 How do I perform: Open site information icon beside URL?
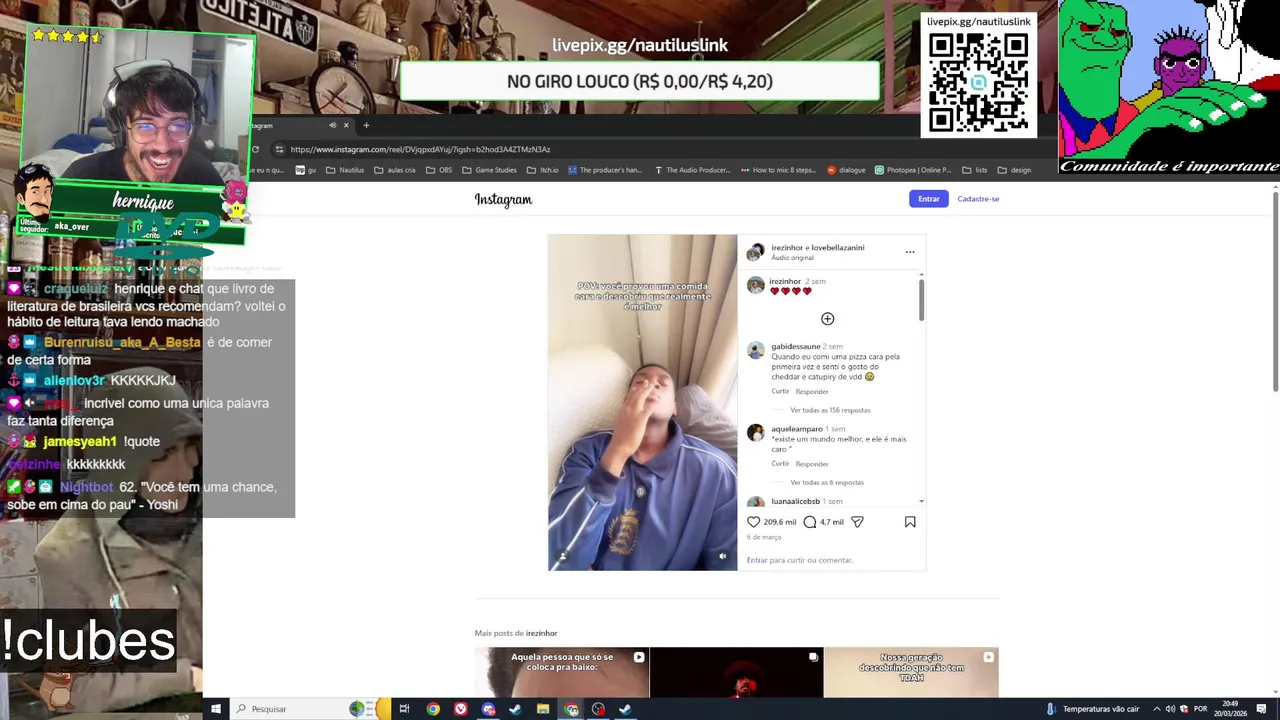pos(279,149)
